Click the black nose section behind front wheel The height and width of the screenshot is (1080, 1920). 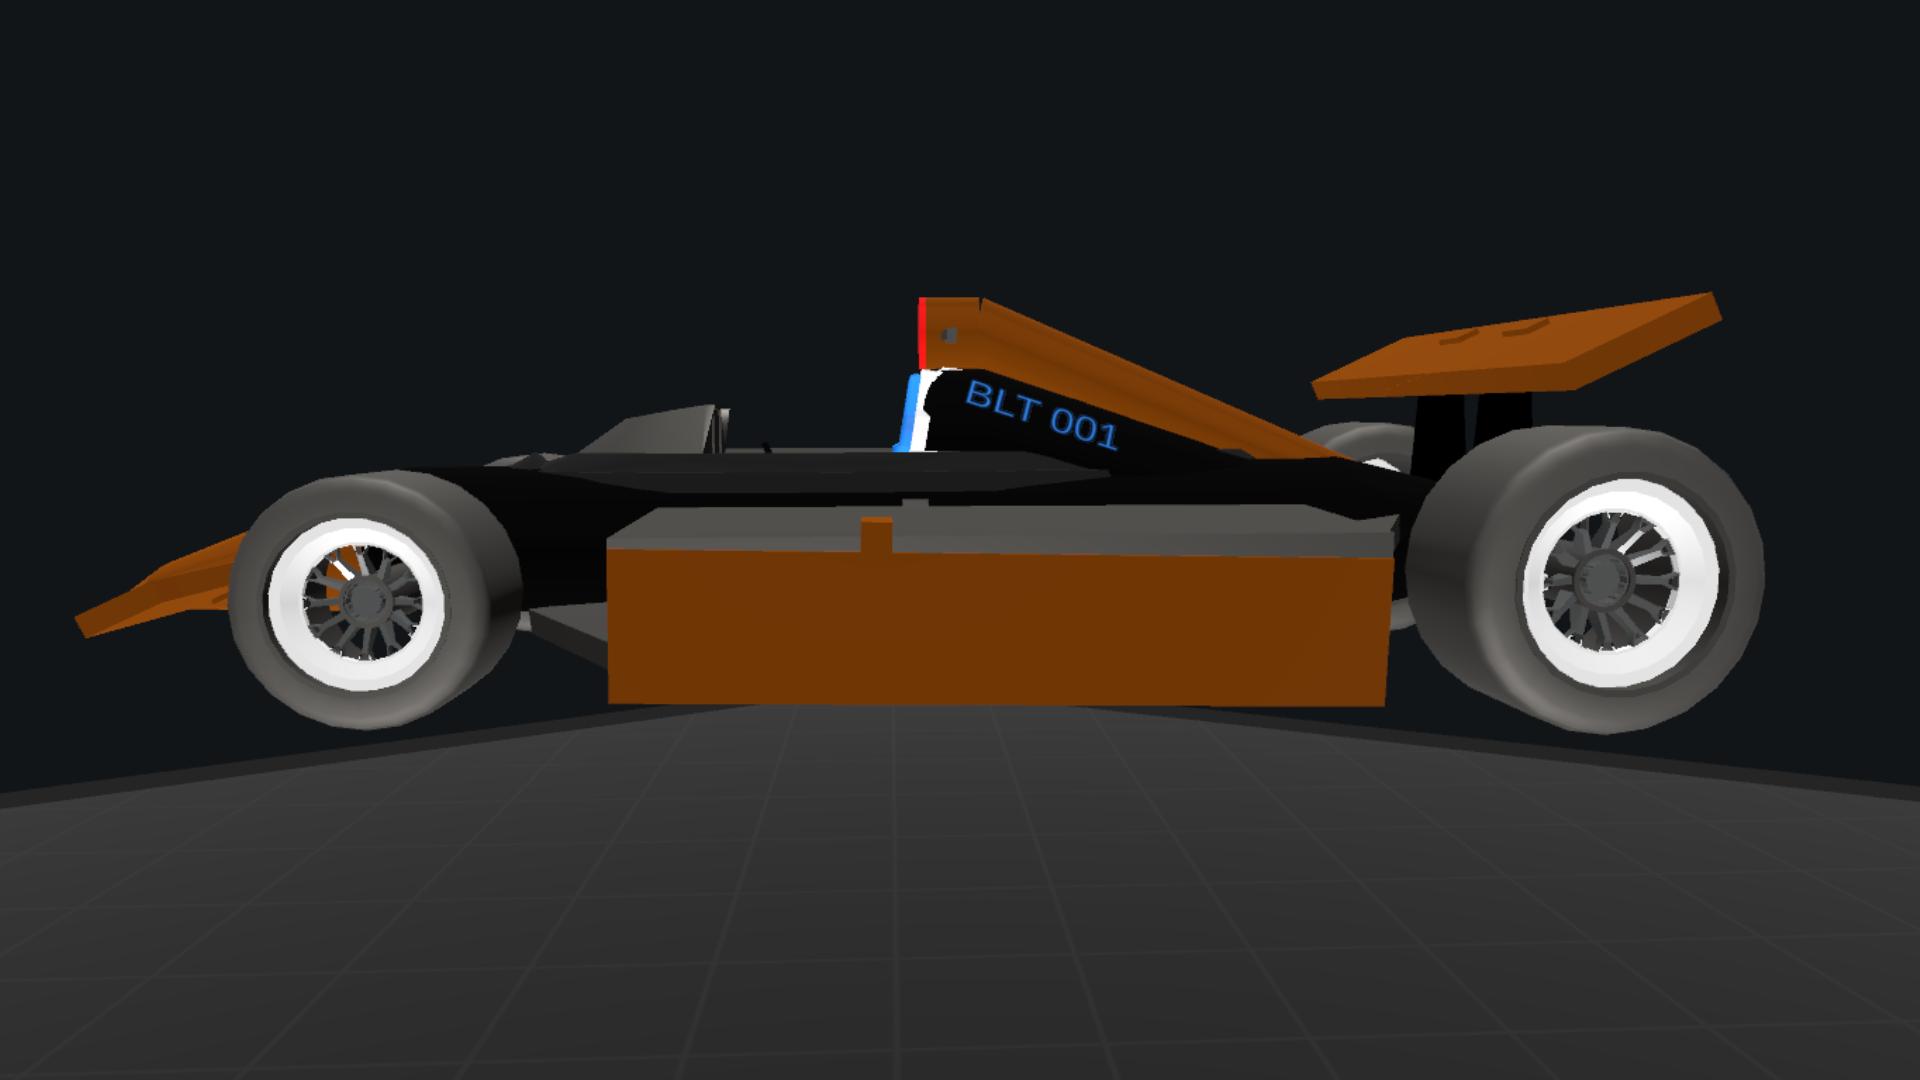560,540
